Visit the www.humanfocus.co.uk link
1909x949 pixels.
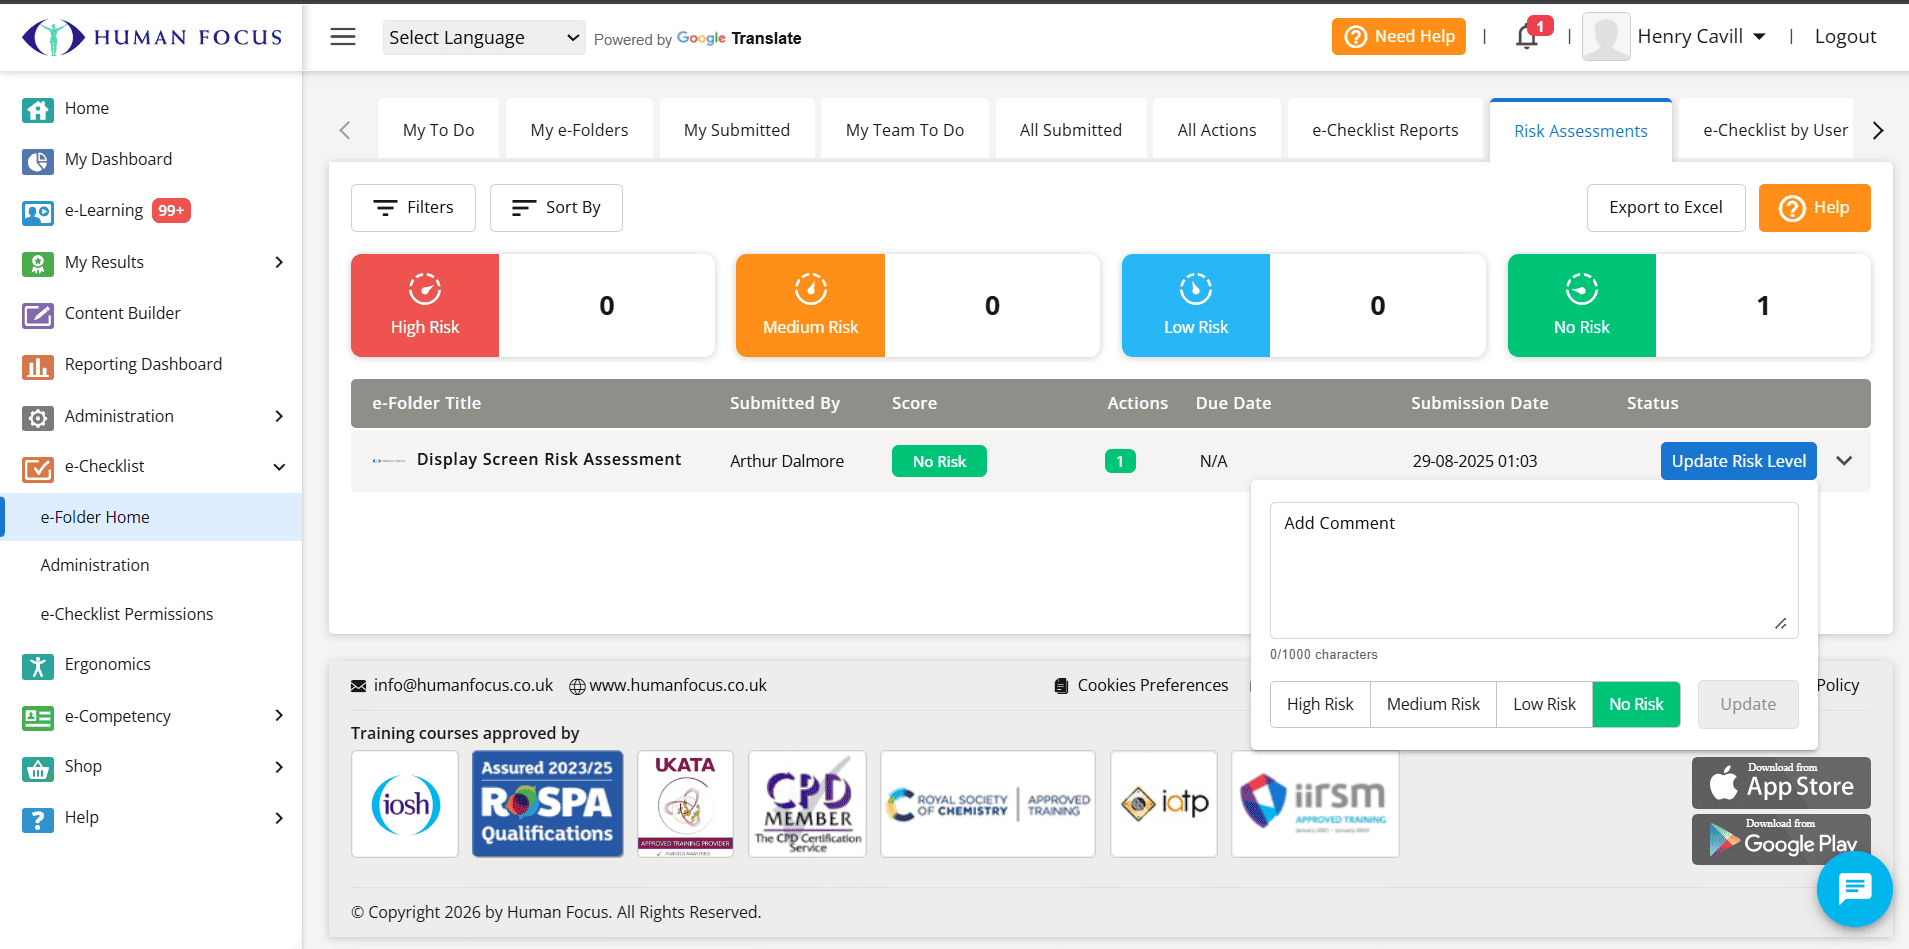(x=677, y=685)
